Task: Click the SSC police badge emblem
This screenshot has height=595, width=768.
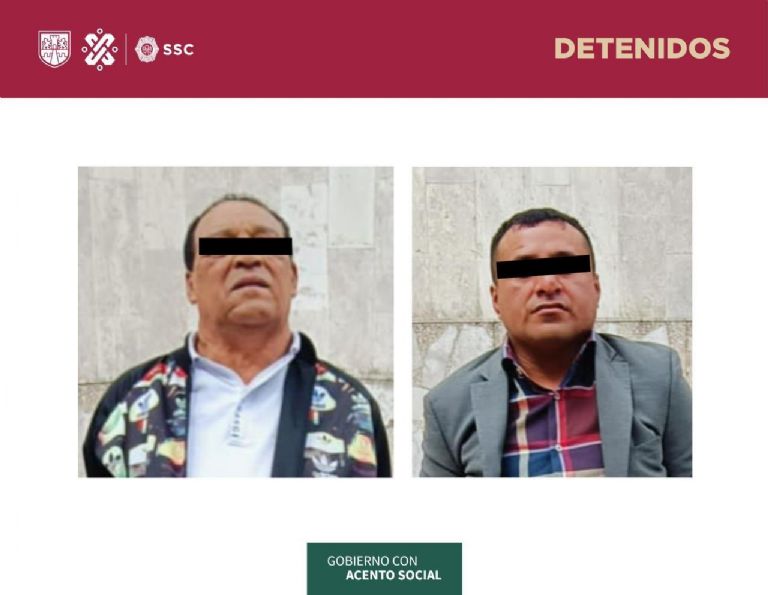Action: [146, 49]
